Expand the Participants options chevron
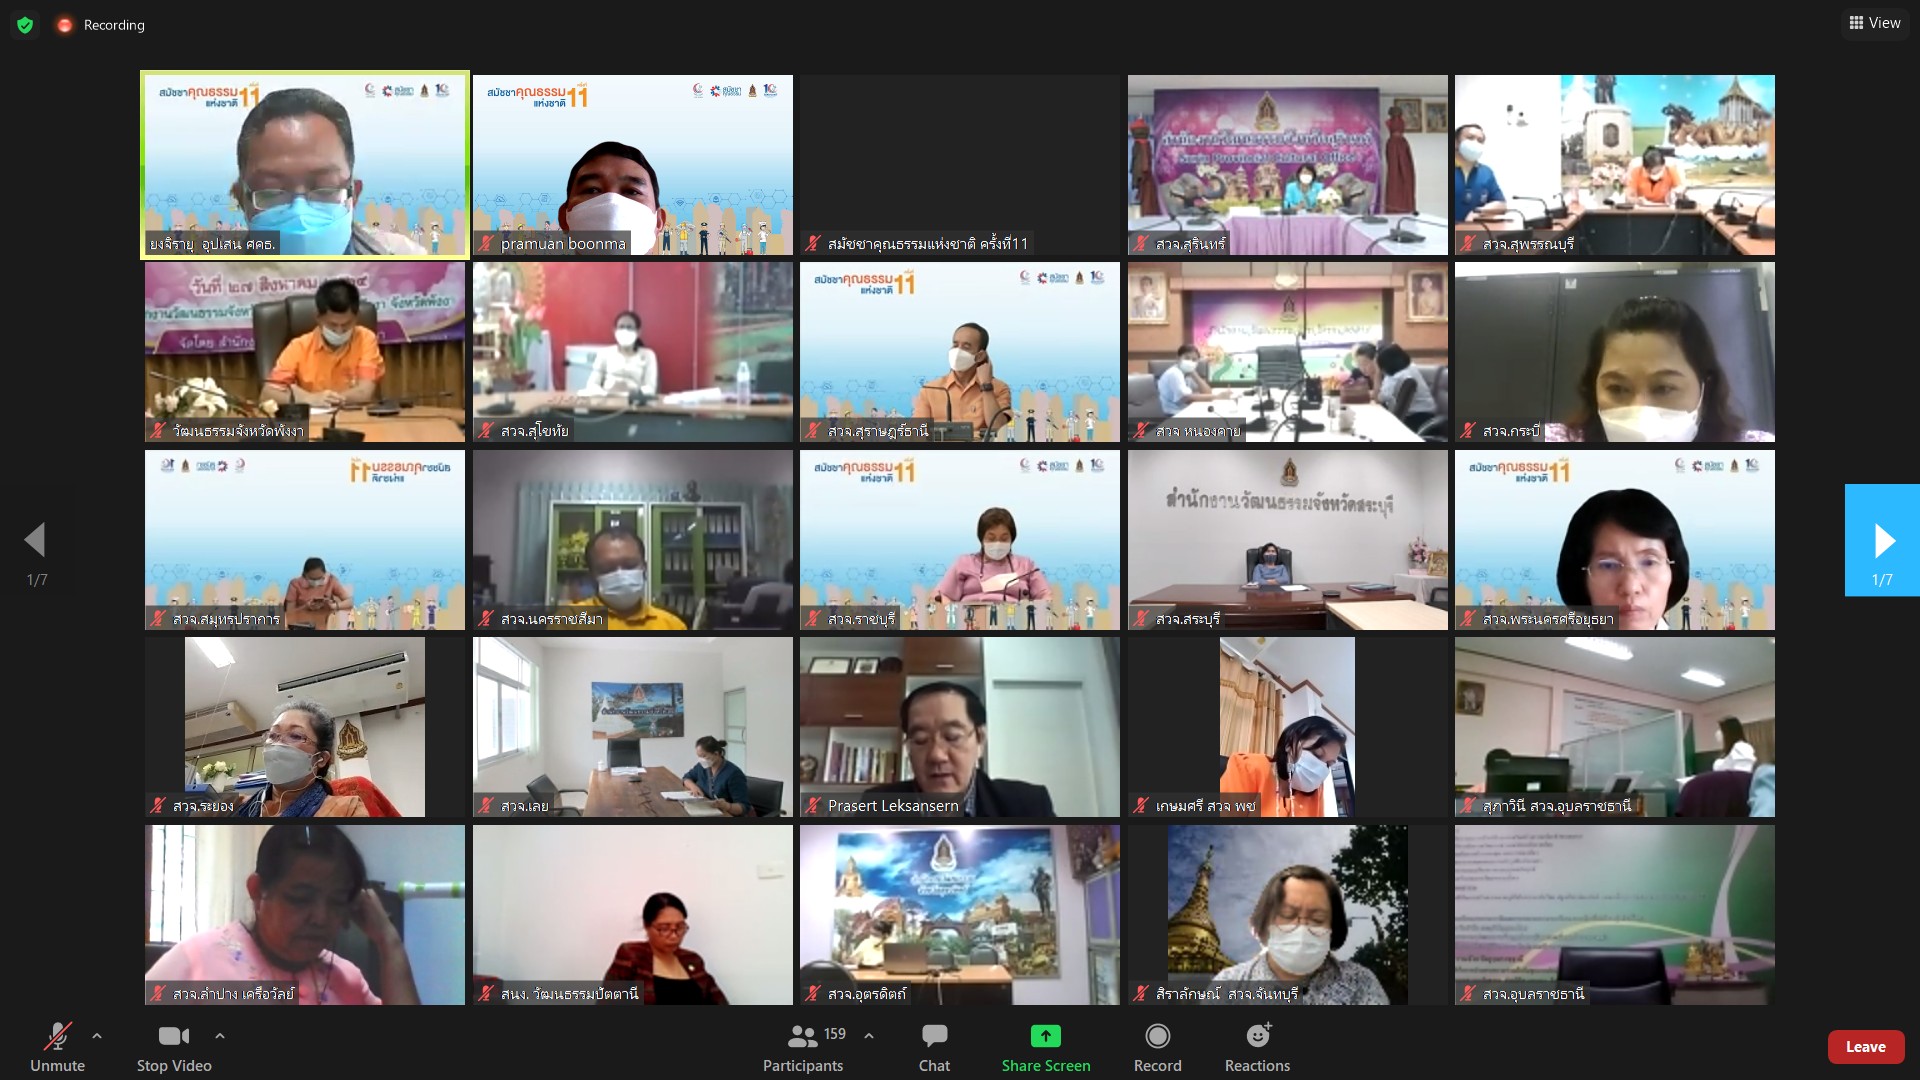 click(869, 1036)
